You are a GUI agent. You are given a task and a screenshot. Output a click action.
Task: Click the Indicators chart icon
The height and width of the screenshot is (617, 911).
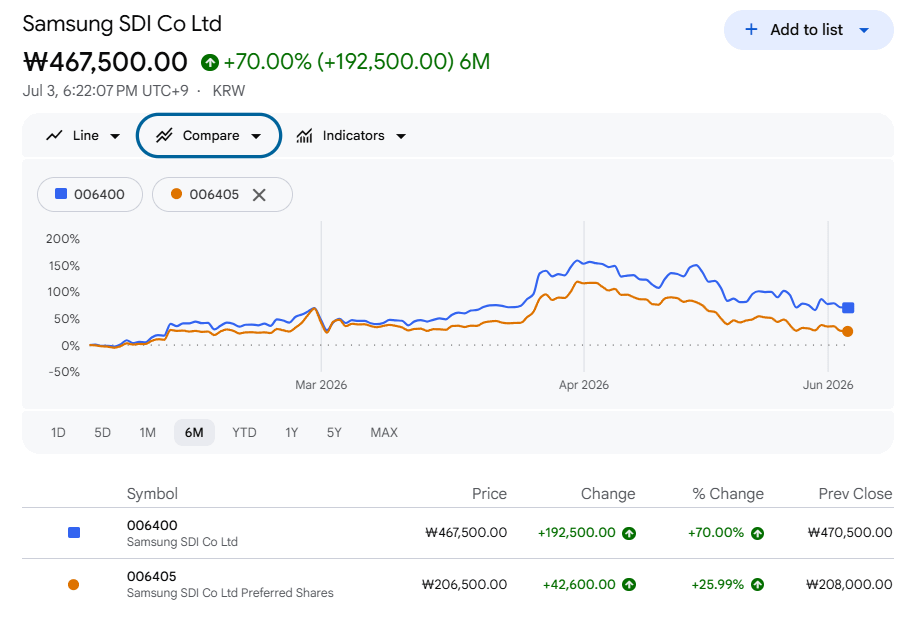click(304, 135)
